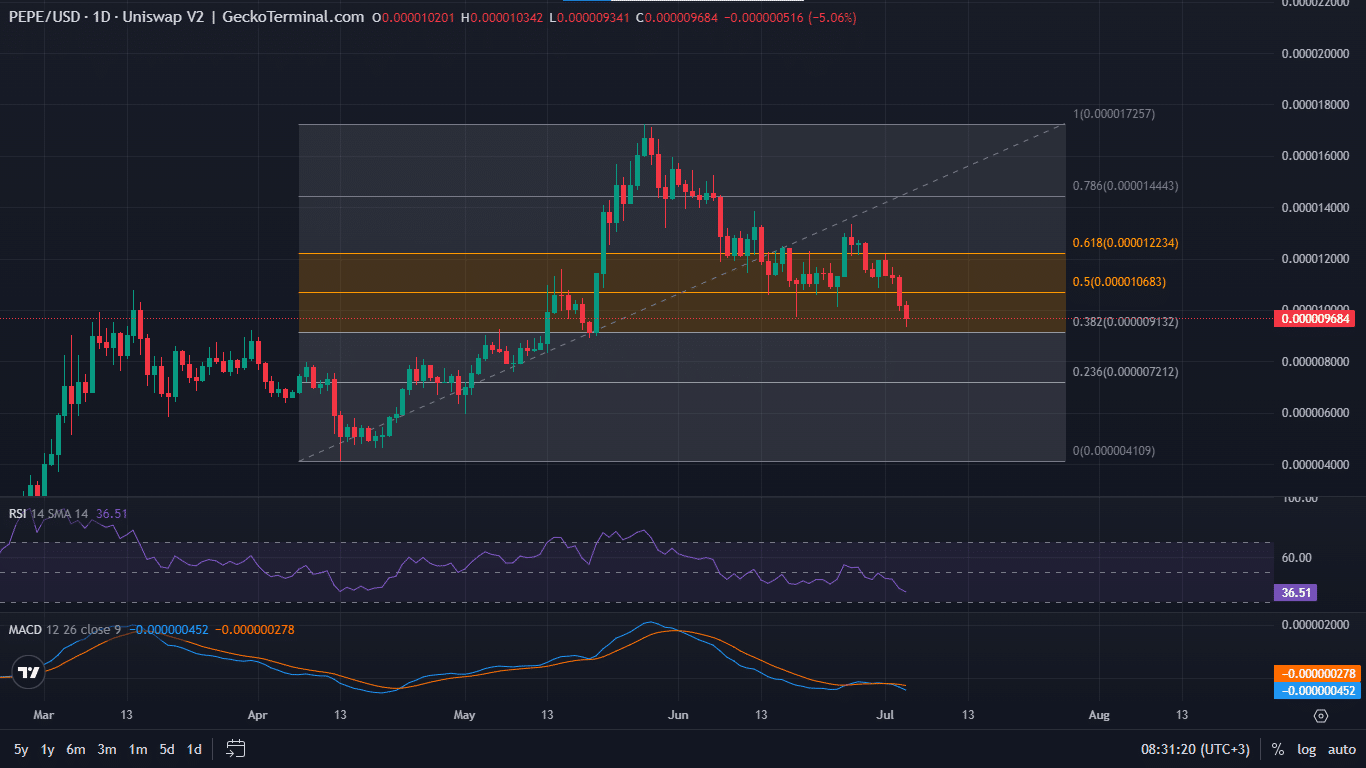Click the Apr label on time axis

258,715
